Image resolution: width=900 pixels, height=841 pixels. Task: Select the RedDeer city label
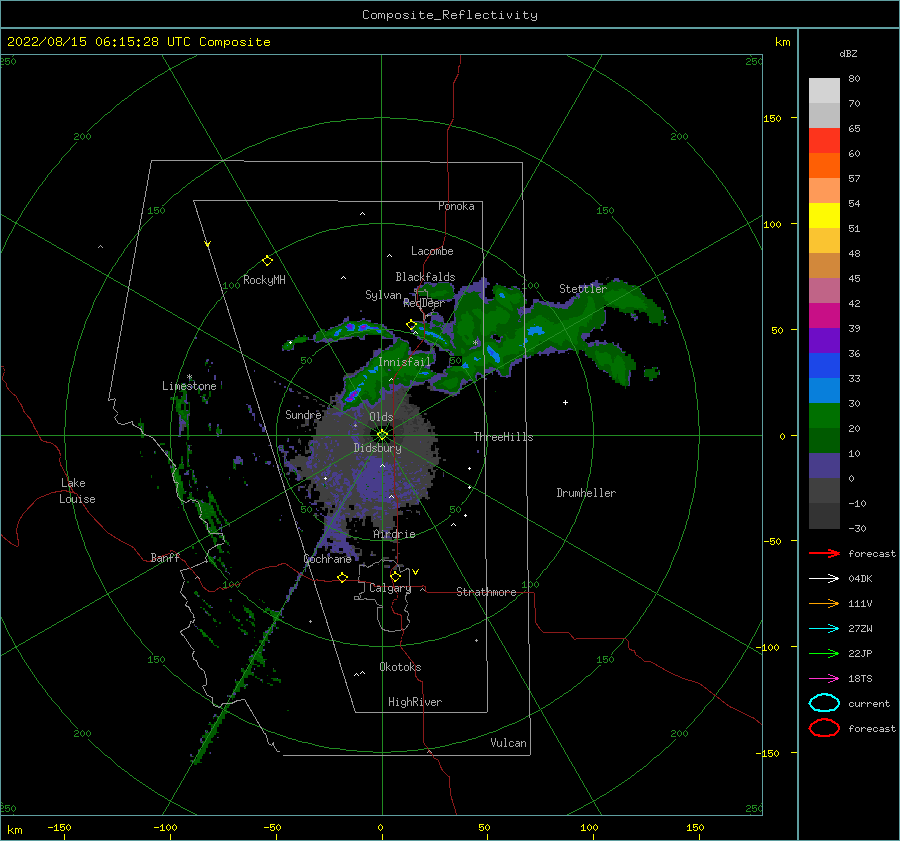click(424, 303)
